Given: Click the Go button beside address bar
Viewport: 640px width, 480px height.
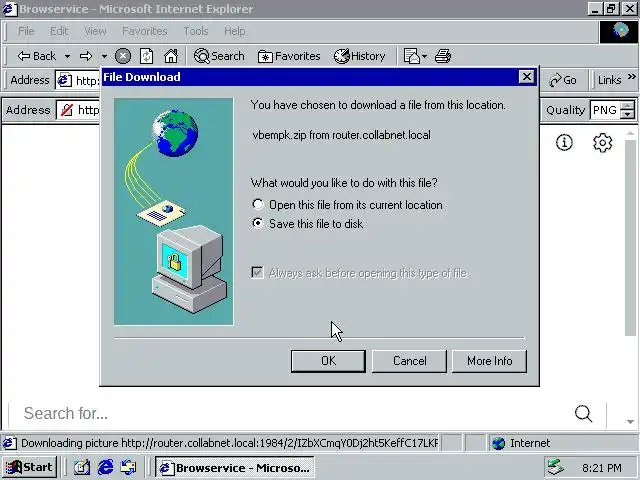Looking at the screenshot, I should point(563,80).
